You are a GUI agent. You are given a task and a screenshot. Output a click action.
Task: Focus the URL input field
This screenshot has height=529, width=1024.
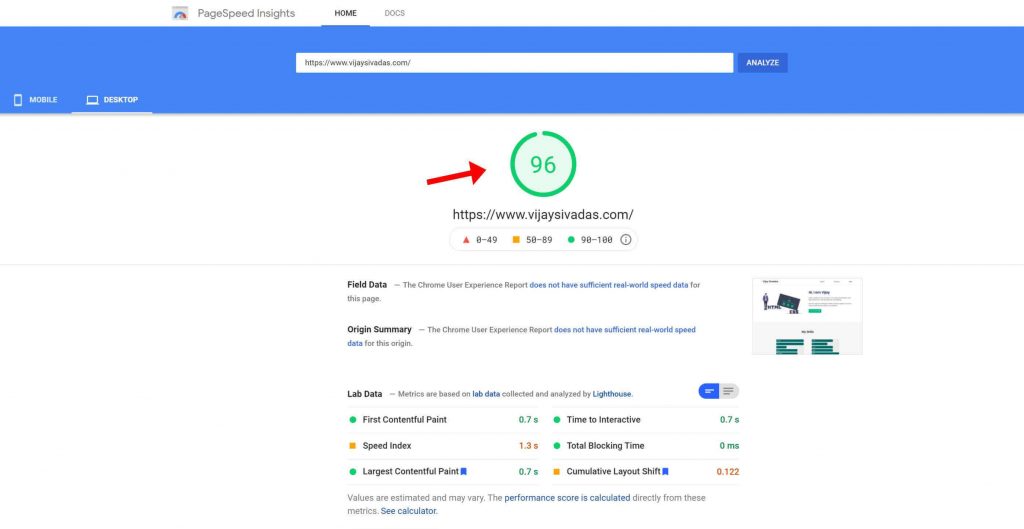515,63
